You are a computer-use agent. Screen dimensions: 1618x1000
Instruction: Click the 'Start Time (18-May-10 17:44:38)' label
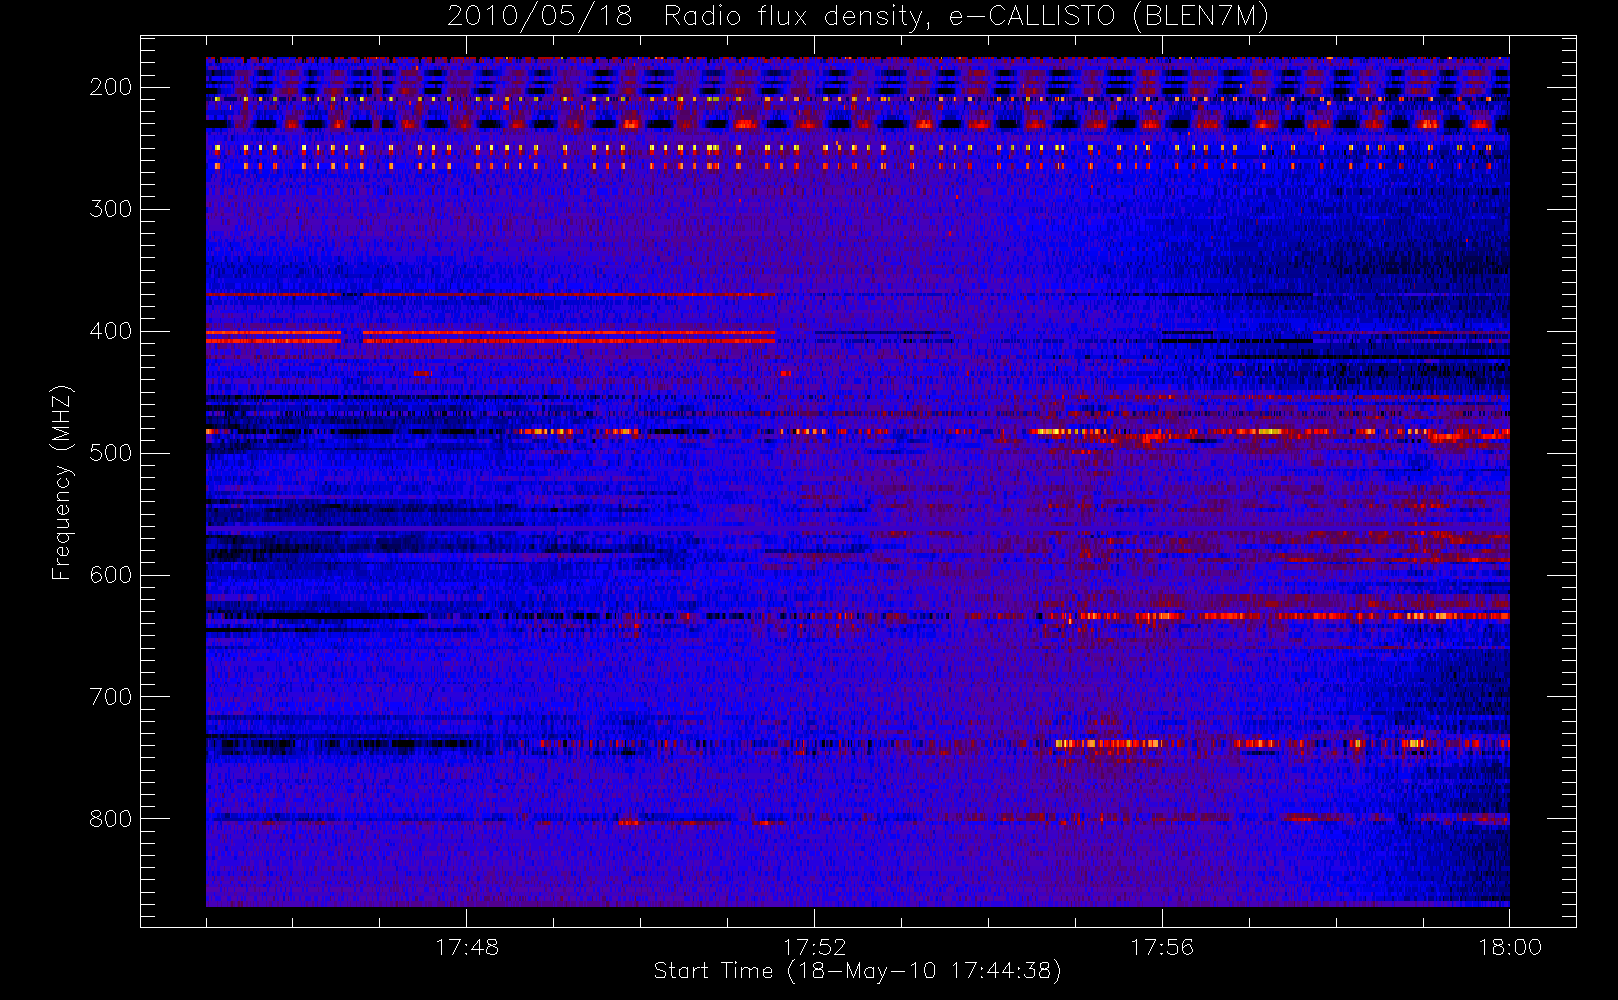click(x=857, y=971)
